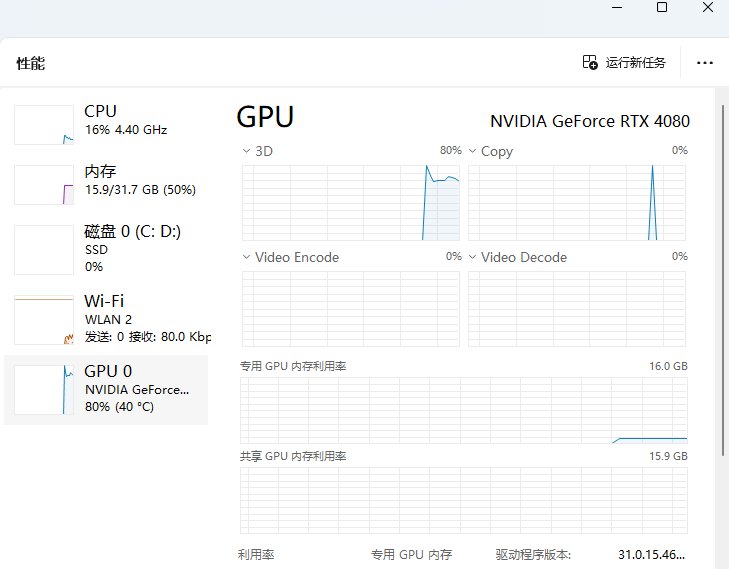Image resolution: width=729 pixels, height=569 pixels.
Task: Select GPU 0 NVIDIA GeForce item
Action: pos(106,390)
